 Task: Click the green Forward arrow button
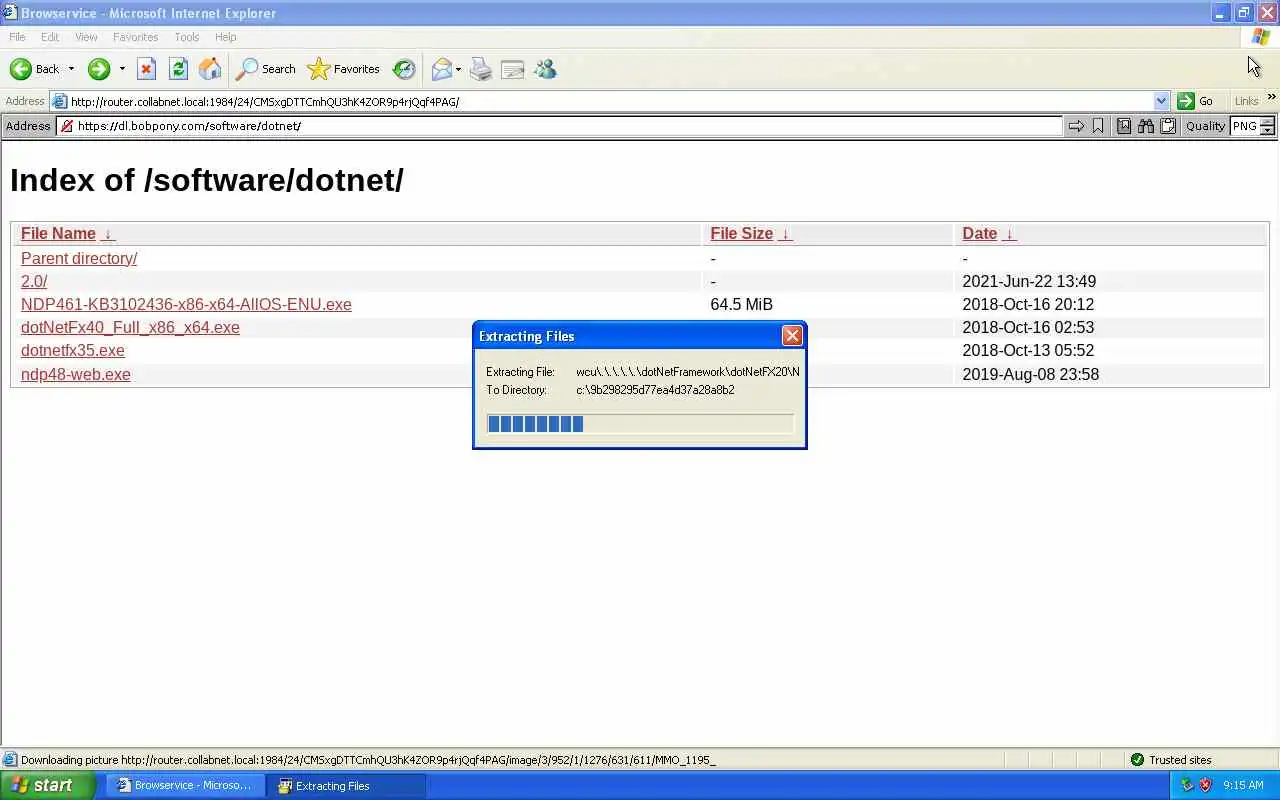coord(98,69)
